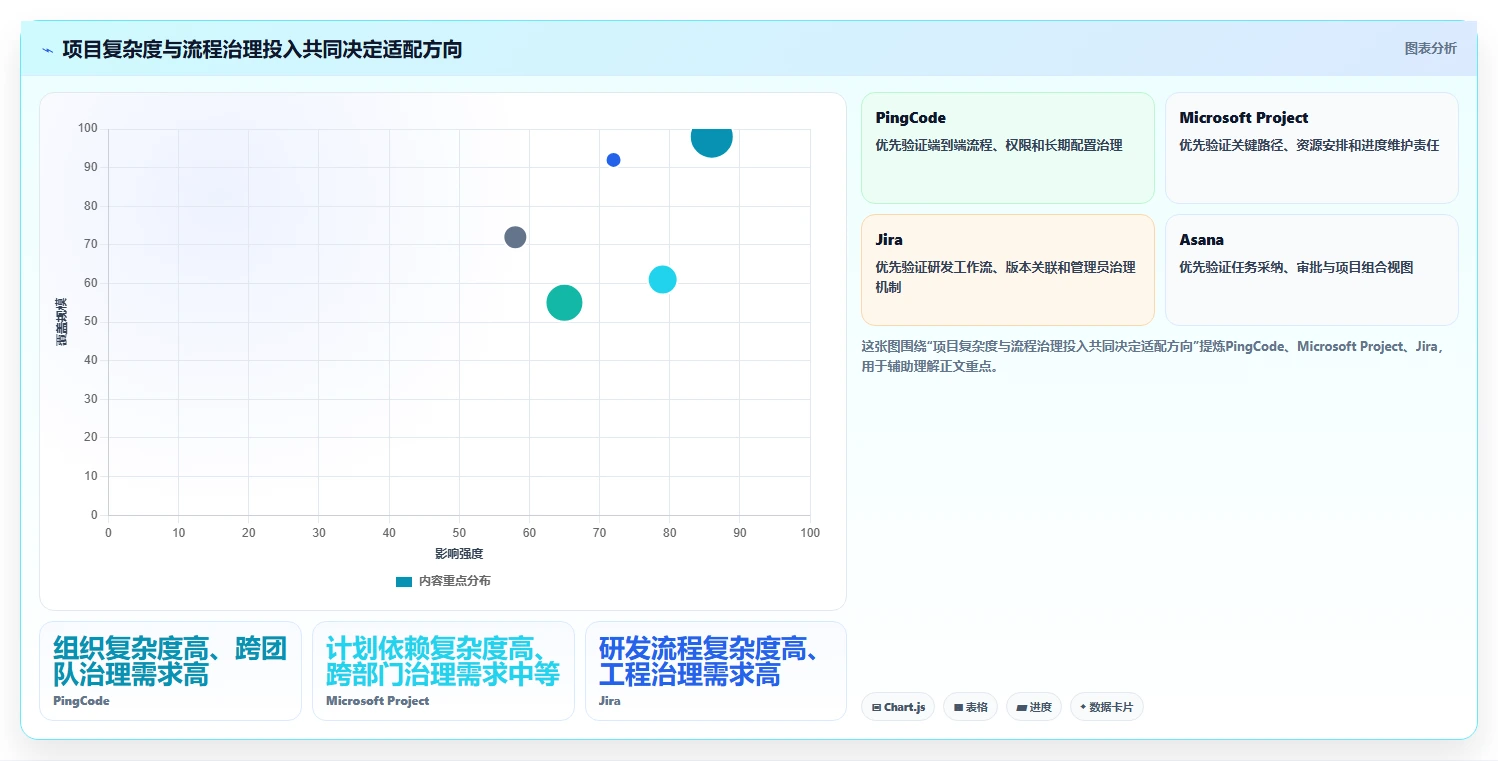Click the Microsoft Project label under the cyan headline

(x=378, y=701)
